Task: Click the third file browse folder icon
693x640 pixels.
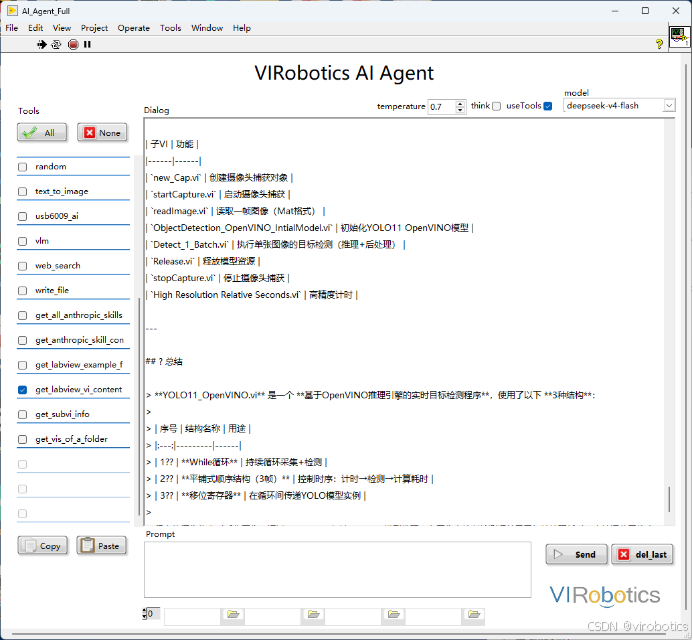Action: click(394, 614)
